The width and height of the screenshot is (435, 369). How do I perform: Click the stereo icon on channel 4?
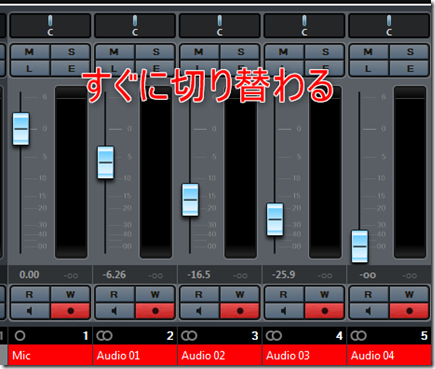[274, 336]
